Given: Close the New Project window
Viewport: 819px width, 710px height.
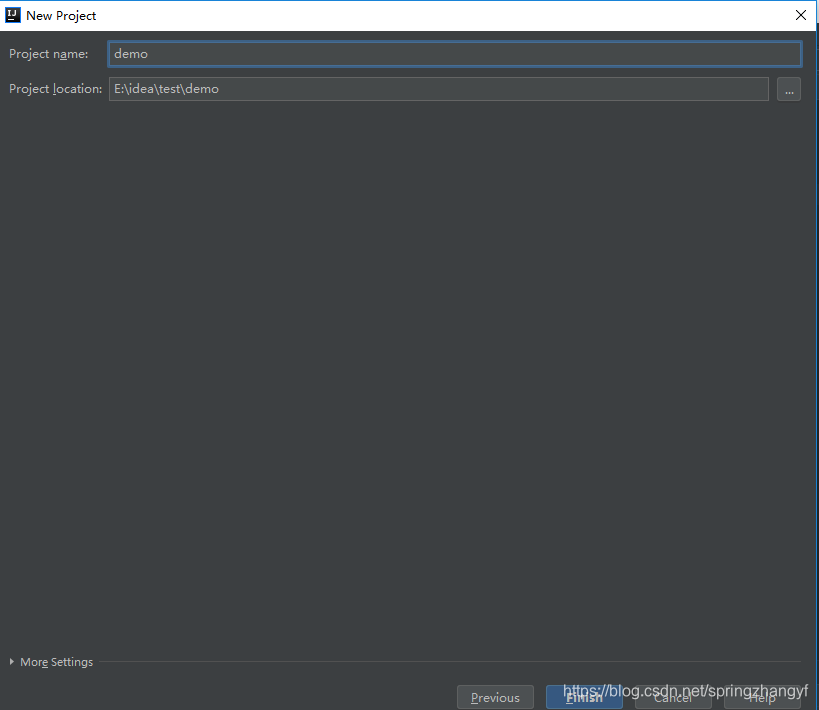Looking at the screenshot, I should [x=801, y=15].
